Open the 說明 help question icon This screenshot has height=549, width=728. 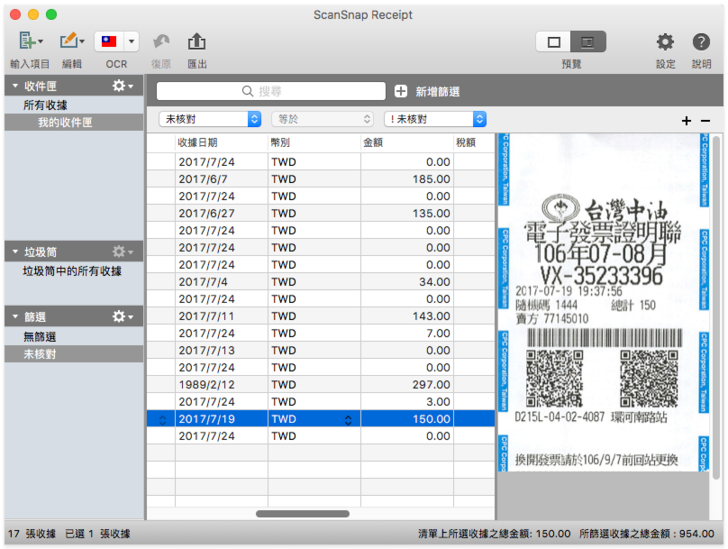click(701, 42)
